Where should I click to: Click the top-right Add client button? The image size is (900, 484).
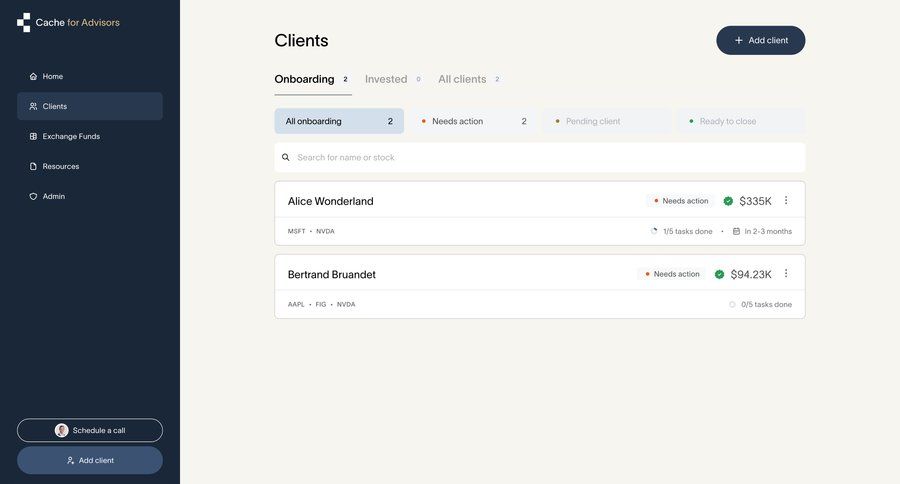tap(761, 40)
